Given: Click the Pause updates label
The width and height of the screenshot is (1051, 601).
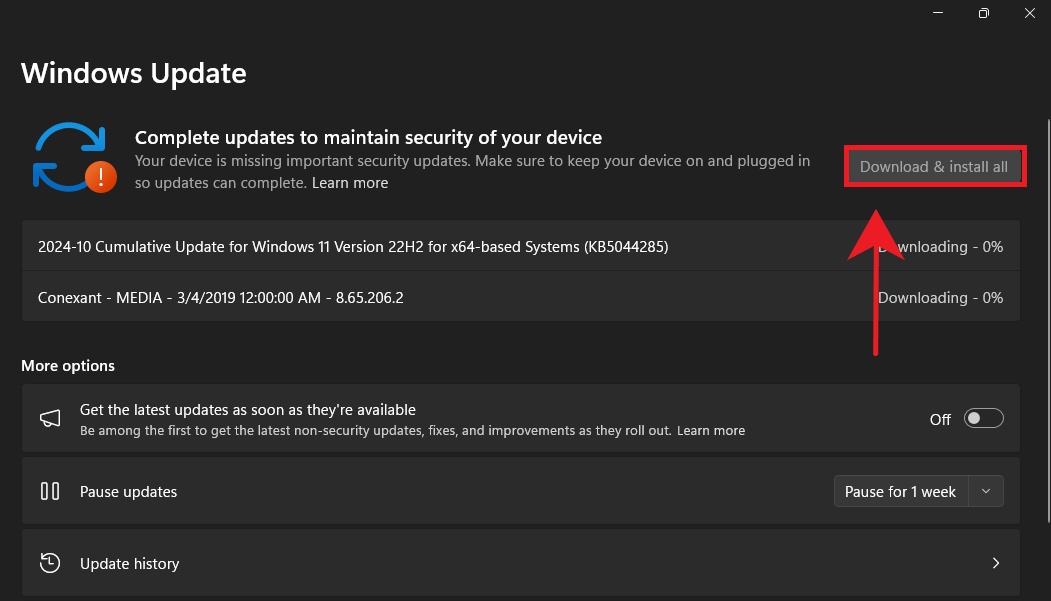Looking at the screenshot, I should coord(128,492).
